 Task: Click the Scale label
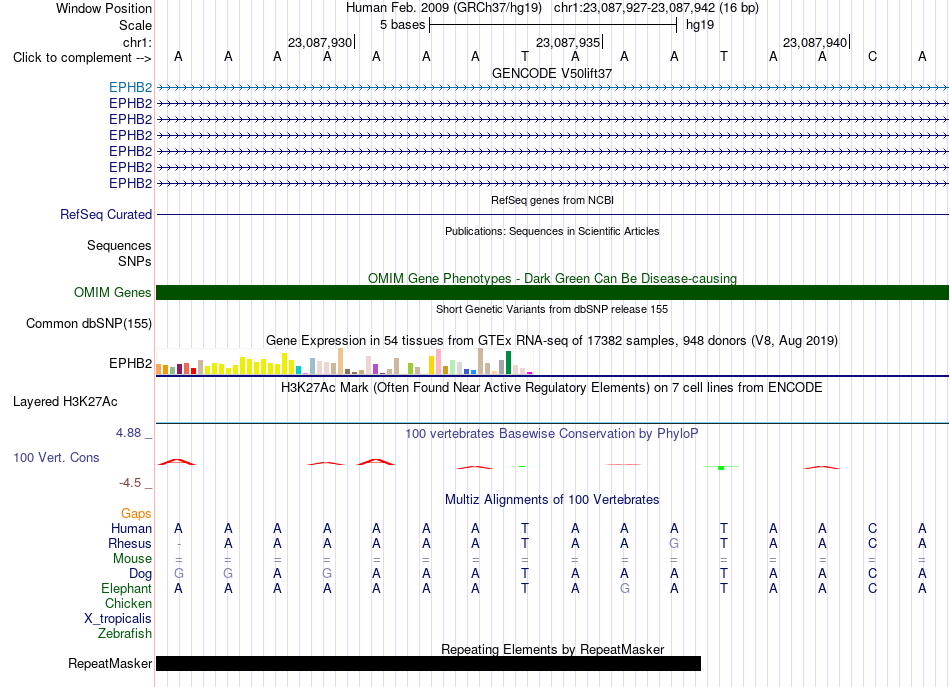pos(135,25)
